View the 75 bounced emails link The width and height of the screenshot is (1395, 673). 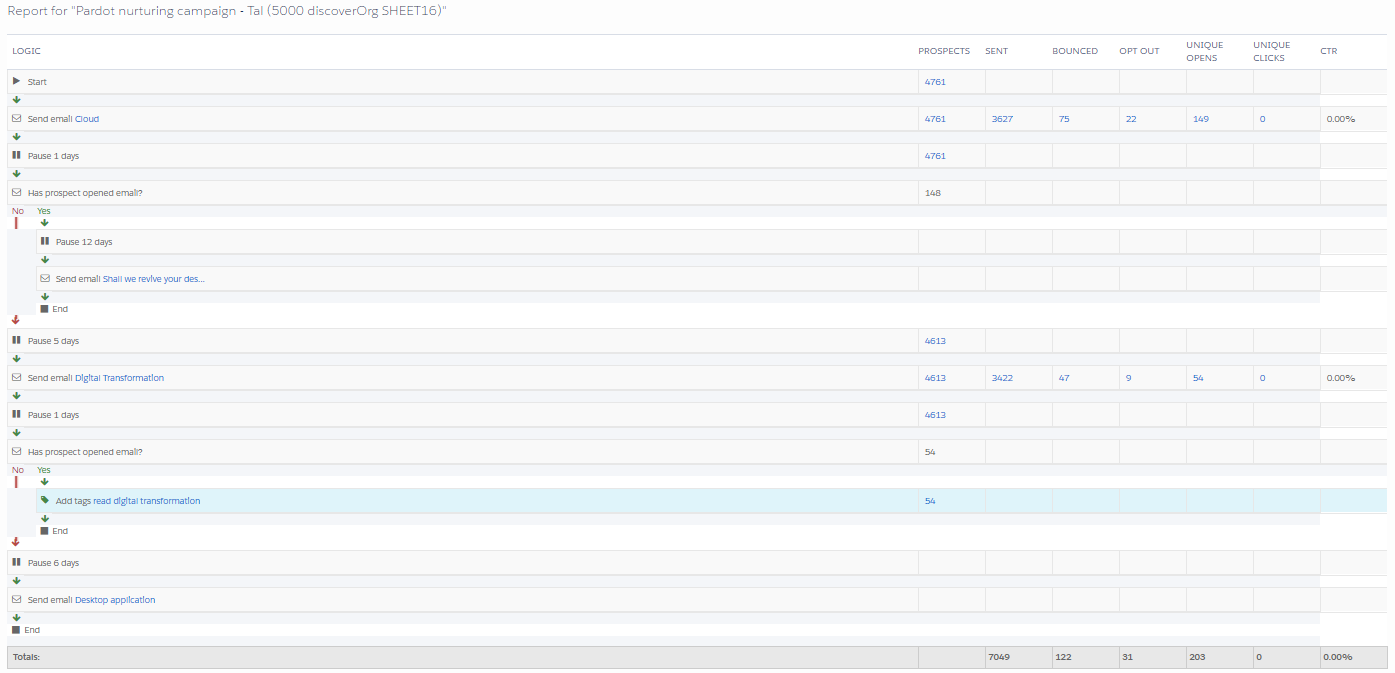tap(1063, 119)
